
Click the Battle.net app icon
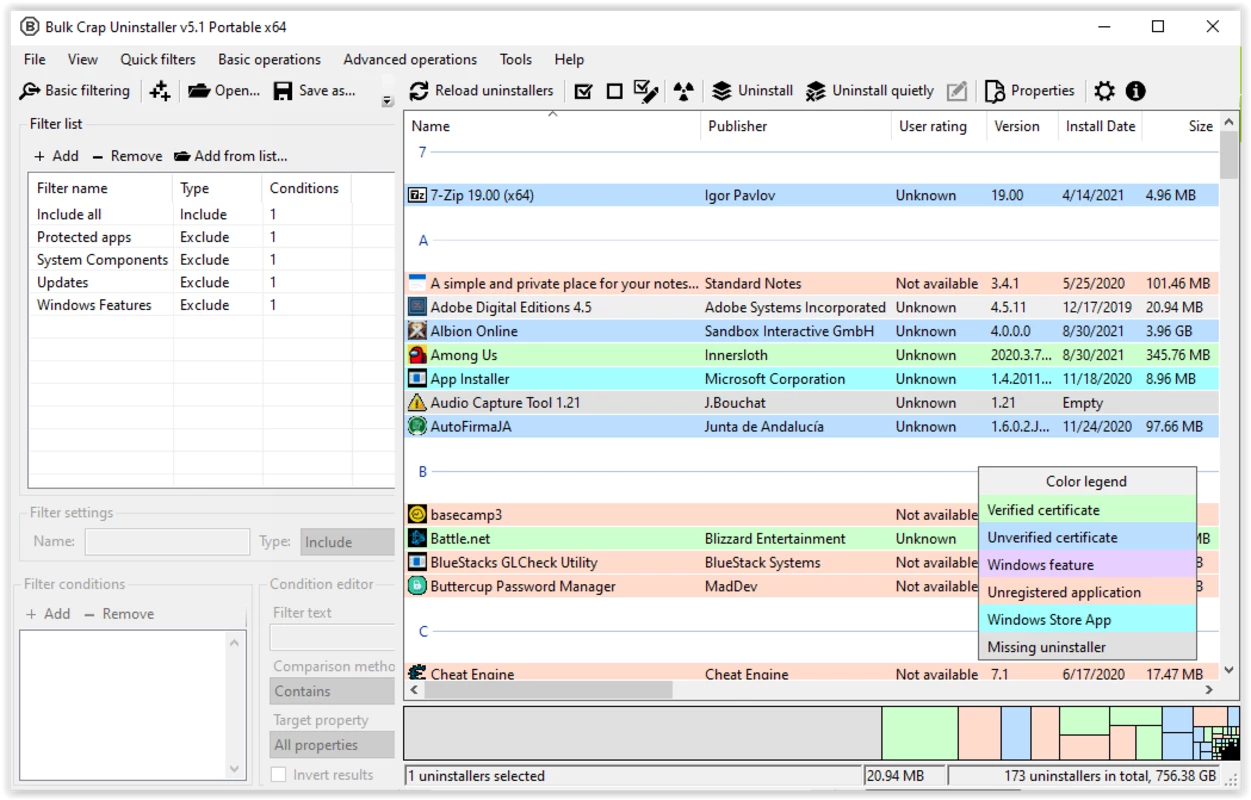[417, 538]
